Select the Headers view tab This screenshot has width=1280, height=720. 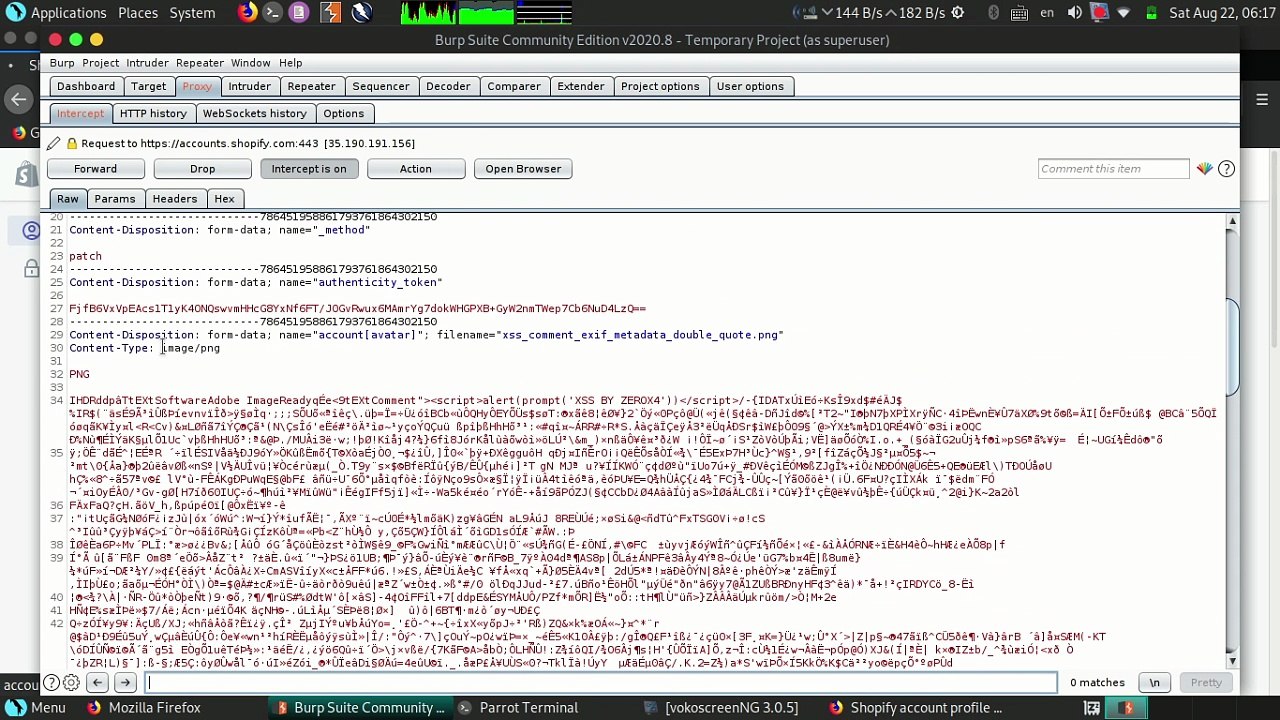click(x=175, y=199)
